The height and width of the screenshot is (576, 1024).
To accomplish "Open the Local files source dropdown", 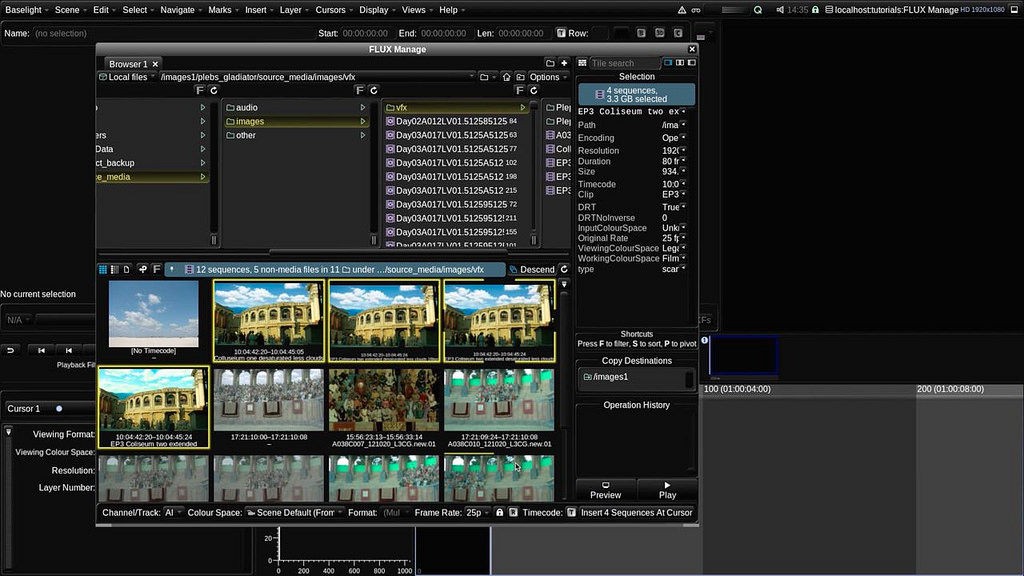I will tap(127, 77).
